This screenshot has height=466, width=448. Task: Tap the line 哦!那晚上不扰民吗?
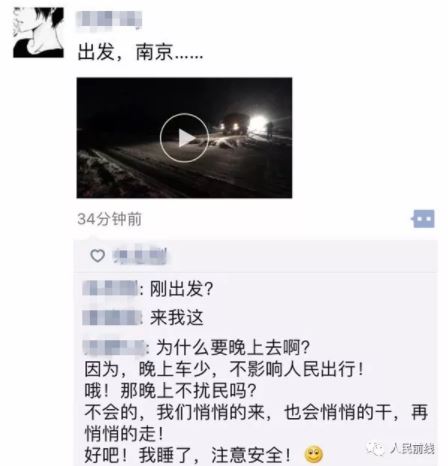(x=170, y=390)
